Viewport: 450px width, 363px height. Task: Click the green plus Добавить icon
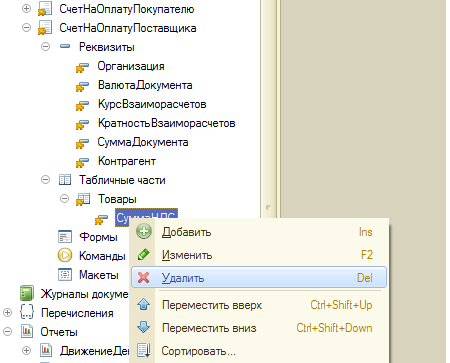coord(144,231)
